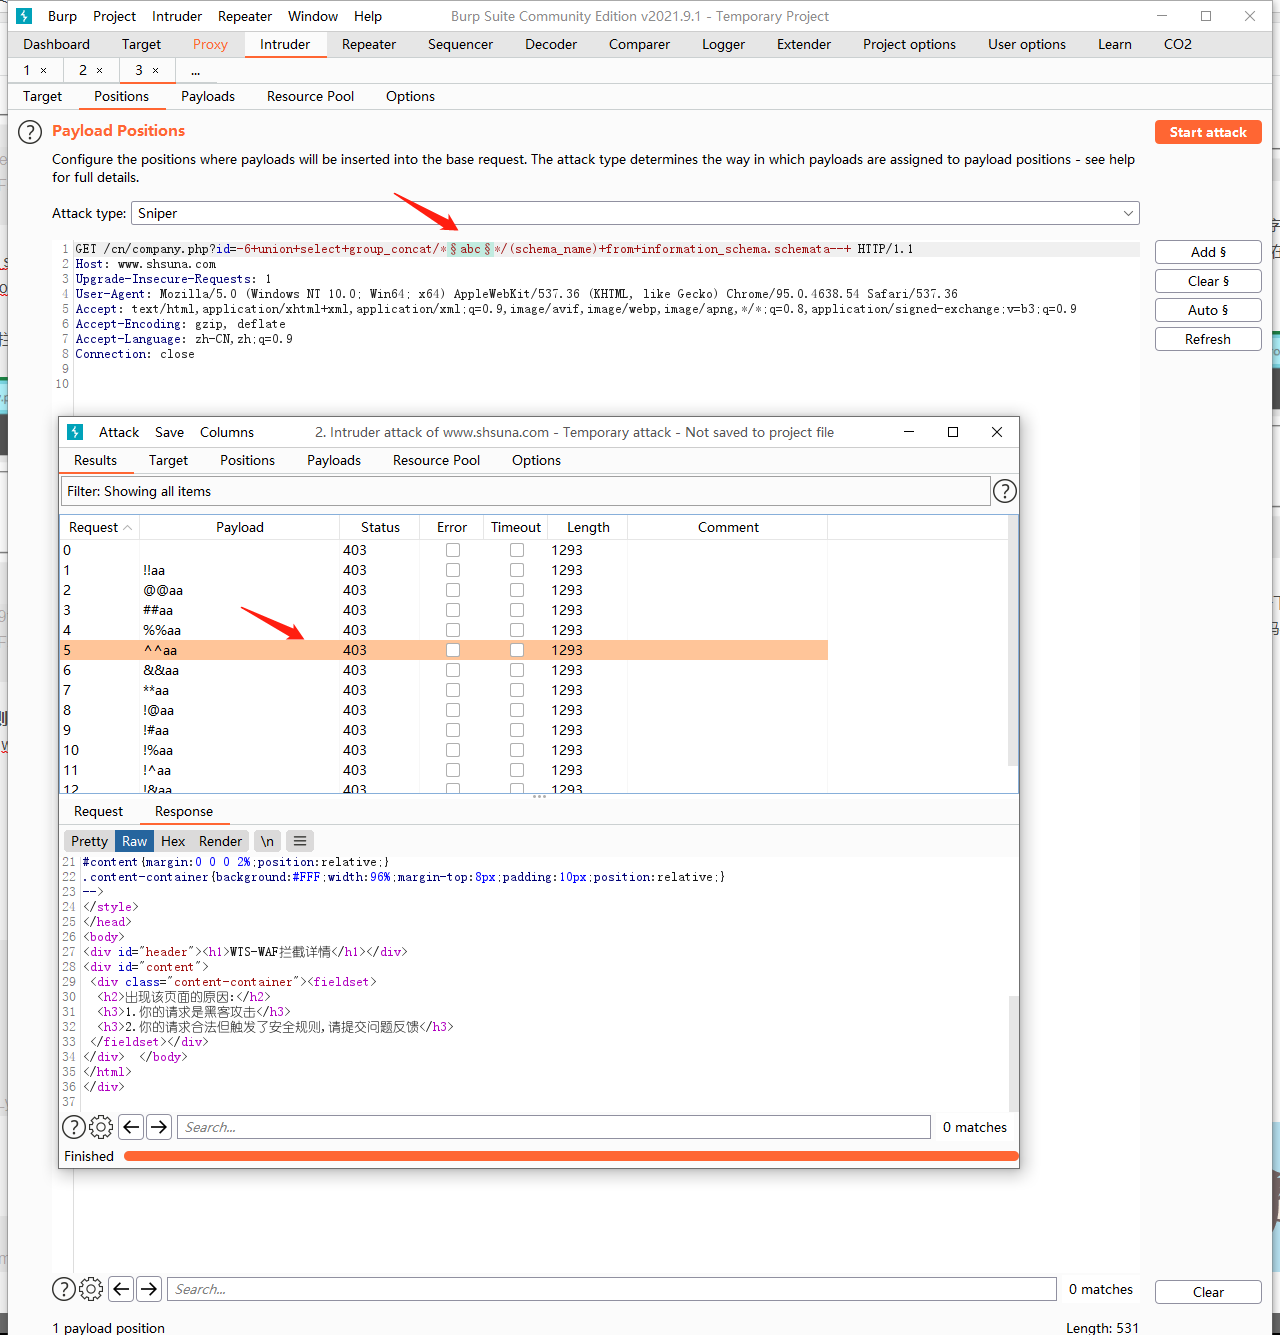Sort results by Length column header
The width and height of the screenshot is (1280, 1335).
point(588,527)
